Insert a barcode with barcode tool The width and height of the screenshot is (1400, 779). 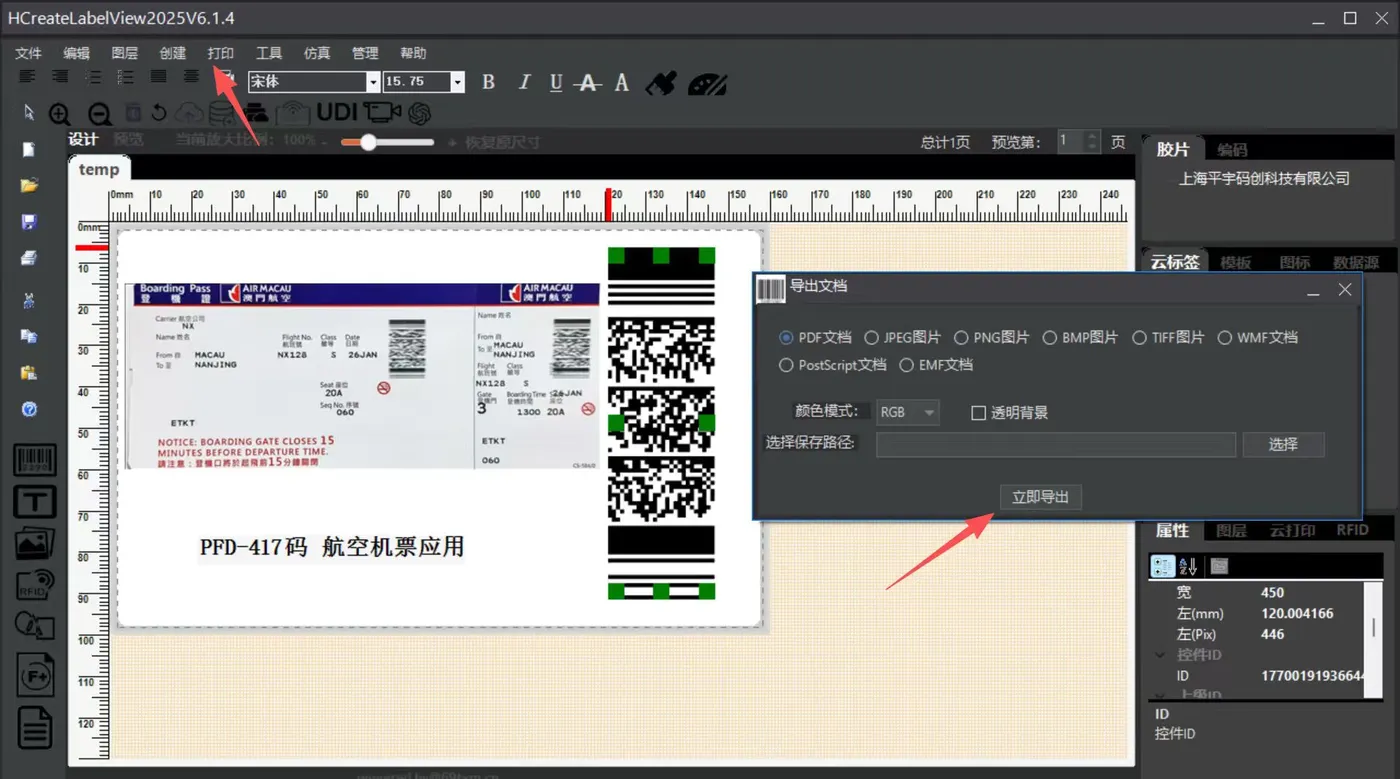click(34, 461)
